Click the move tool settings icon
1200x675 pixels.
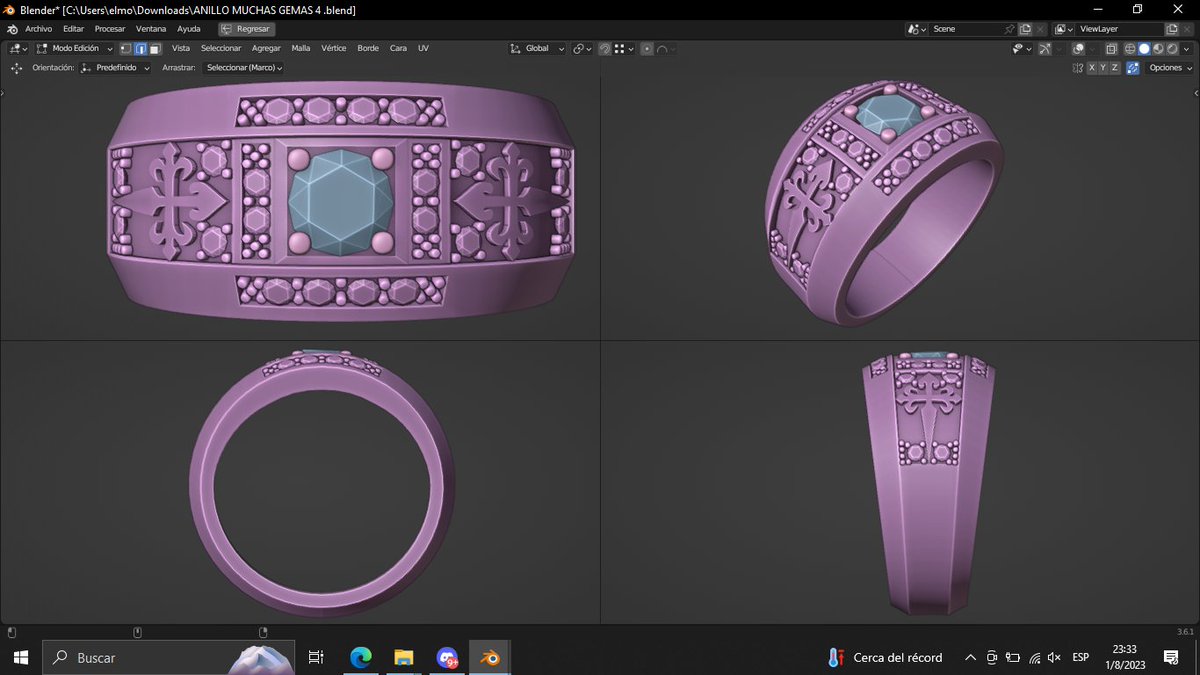[16, 68]
